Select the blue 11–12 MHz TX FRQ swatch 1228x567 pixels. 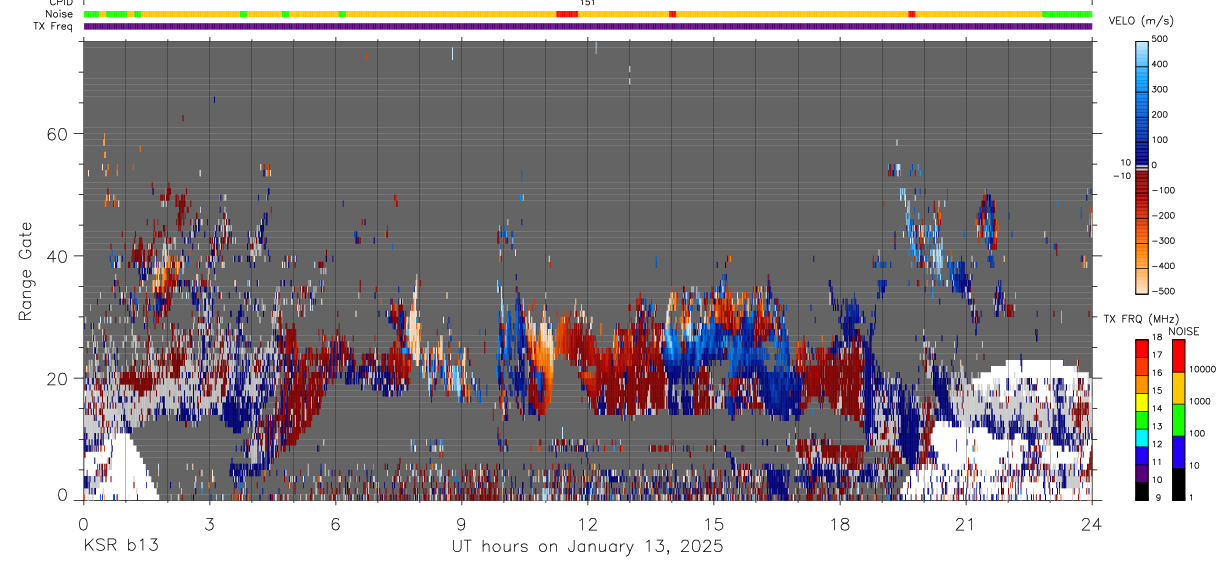pos(1141,455)
